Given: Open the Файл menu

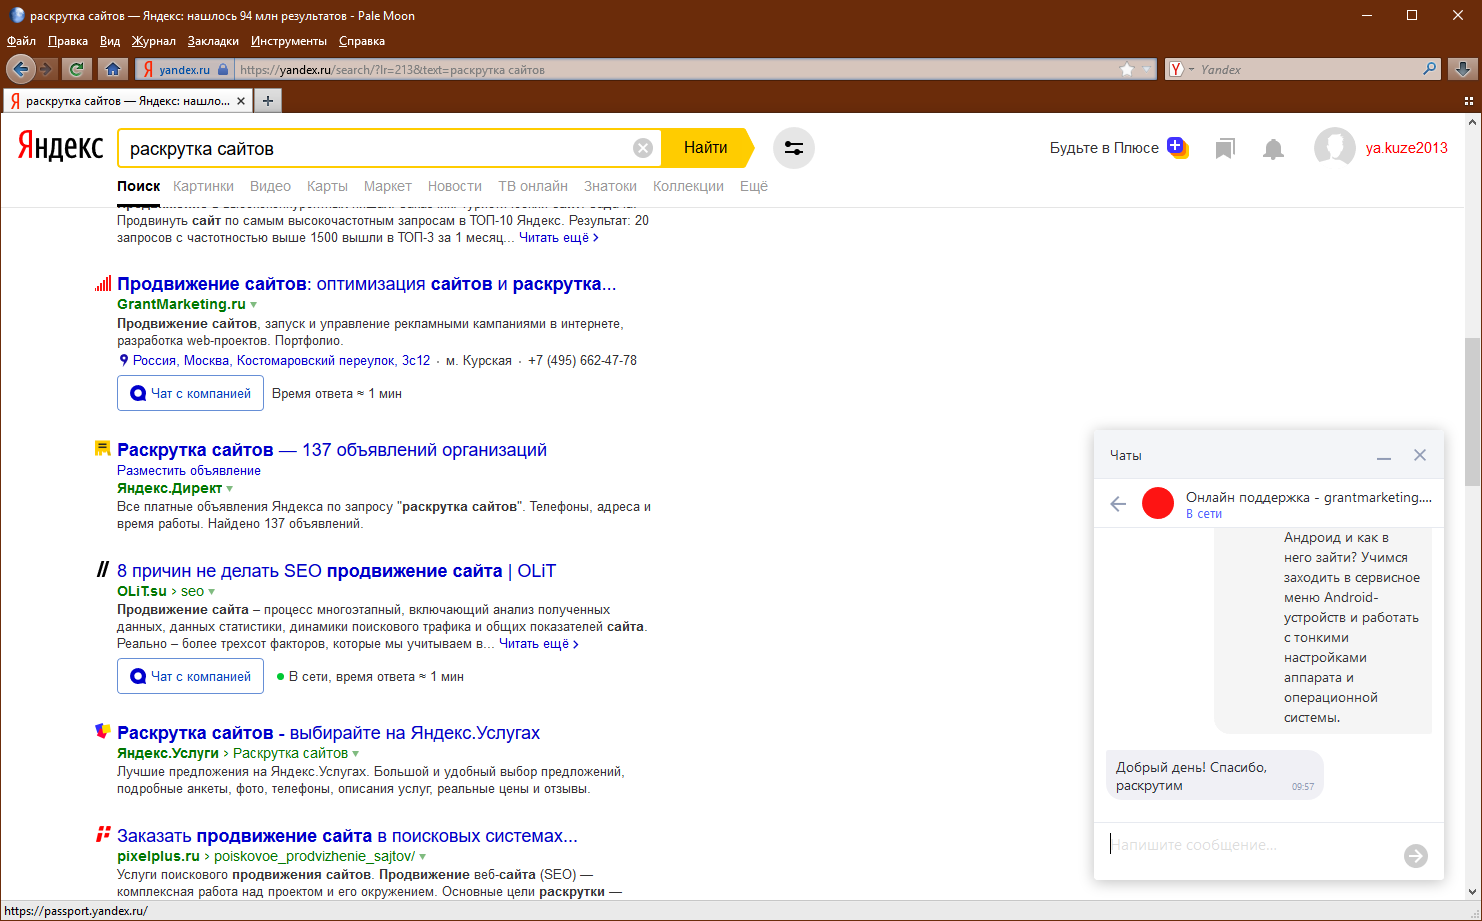Looking at the screenshot, I should (x=21, y=41).
